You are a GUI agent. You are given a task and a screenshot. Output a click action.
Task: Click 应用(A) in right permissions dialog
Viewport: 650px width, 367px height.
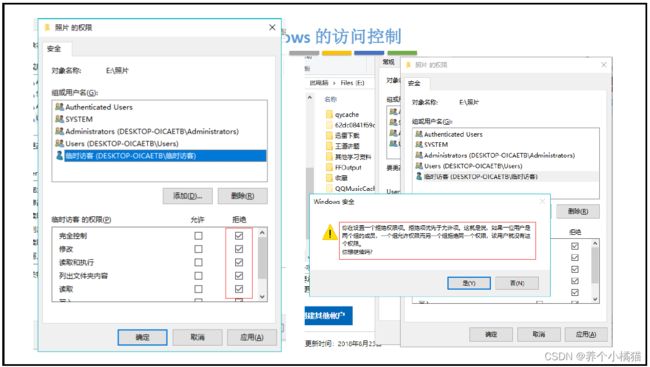(586, 334)
